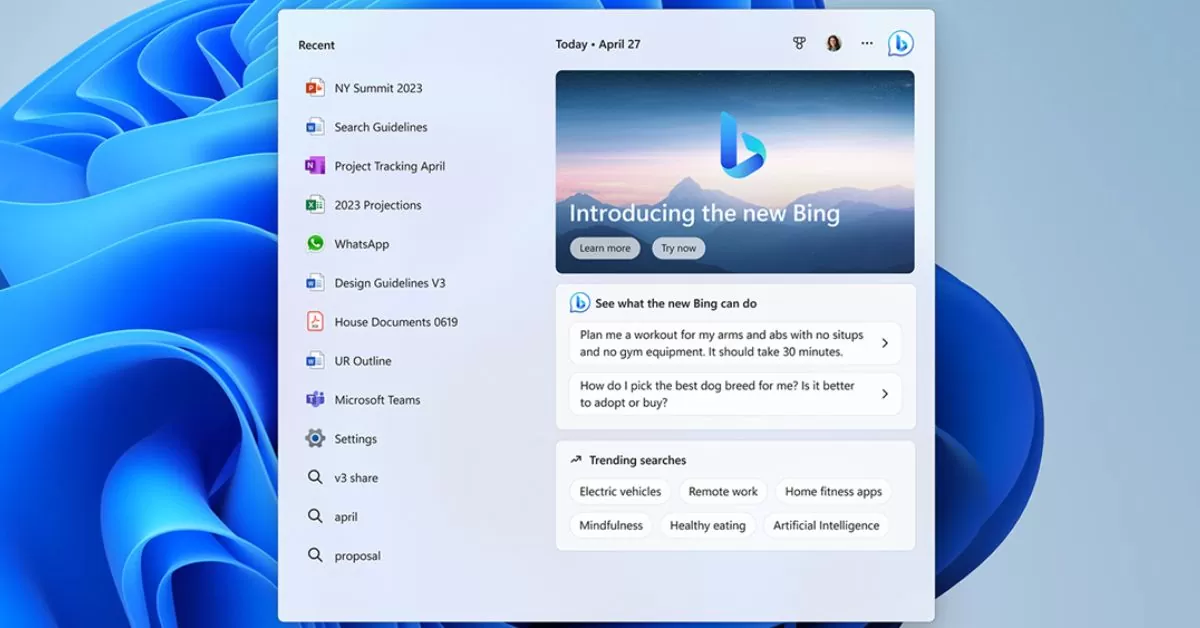Open the 'UR Outline' document
Viewport: 1200px width, 628px height.
point(363,361)
